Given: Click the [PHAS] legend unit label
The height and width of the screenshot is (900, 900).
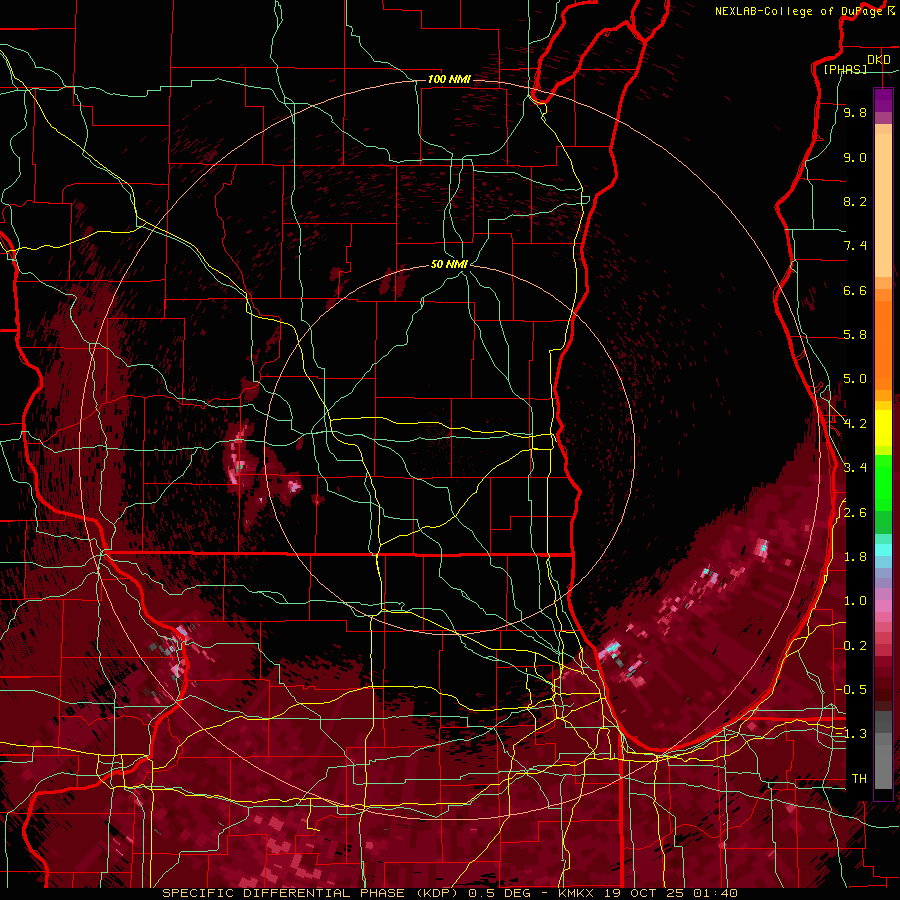Looking at the screenshot, I should (x=845, y=70).
